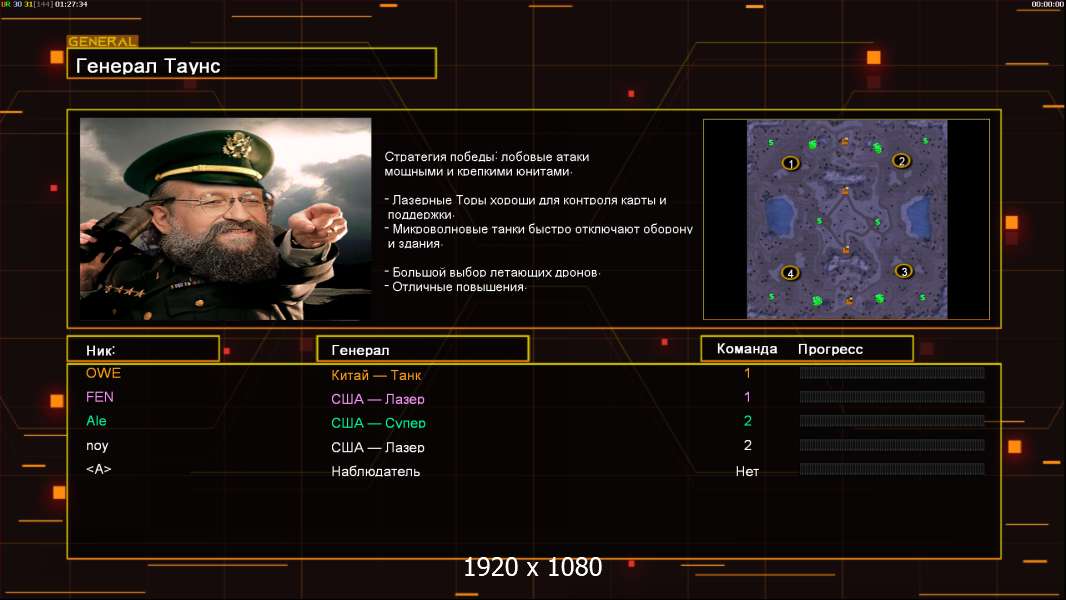Image resolution: width=1066 pixels, height=600 pixels.
Task: Click the right blue lake on the minimap
Action: click(x=916, y=210)
